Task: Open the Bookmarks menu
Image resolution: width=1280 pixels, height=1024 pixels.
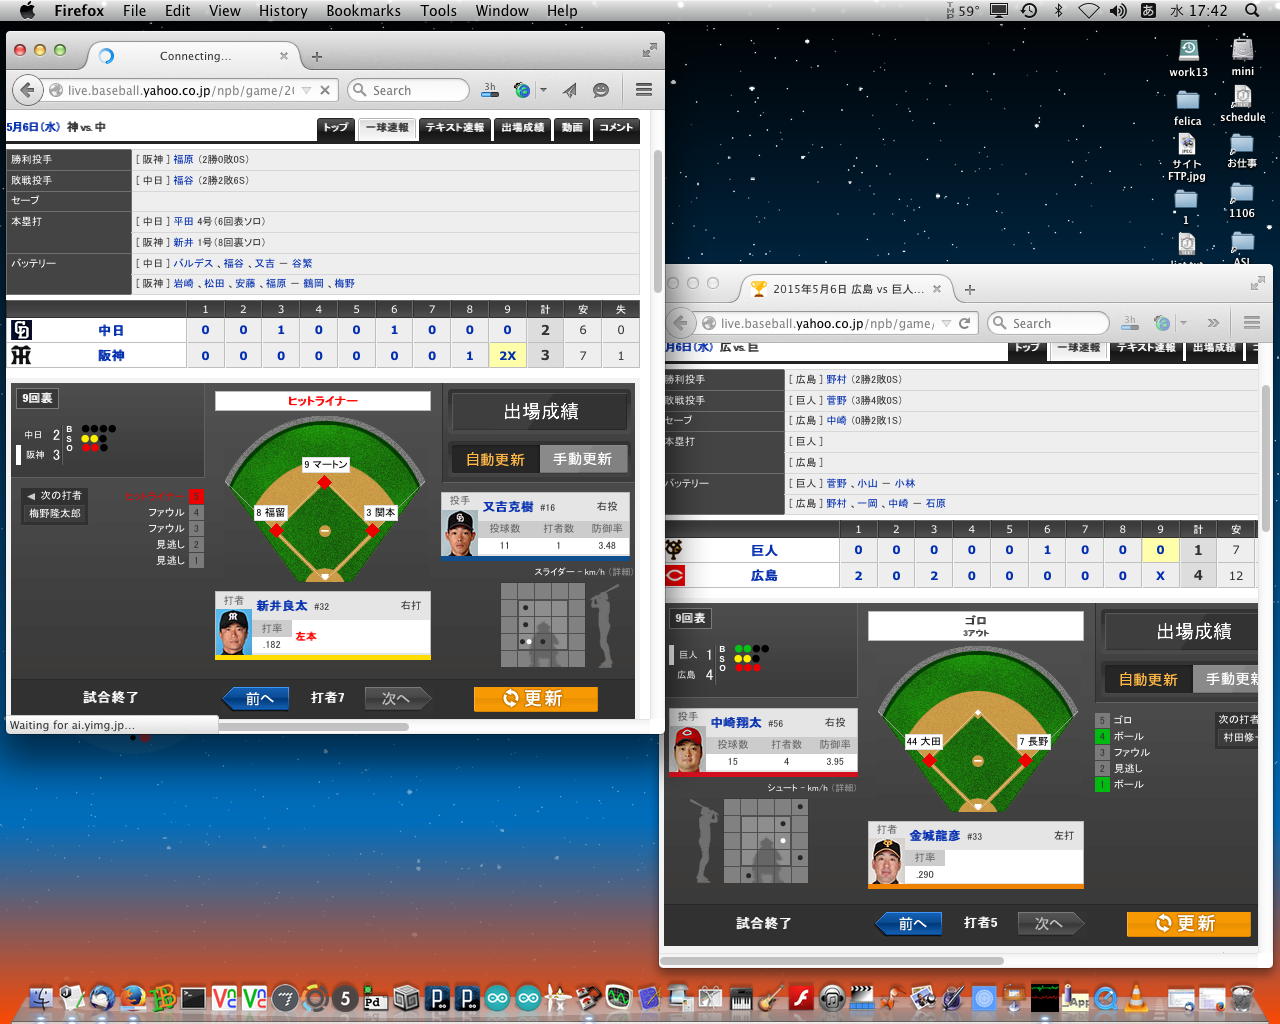Action: click(363, 11)
